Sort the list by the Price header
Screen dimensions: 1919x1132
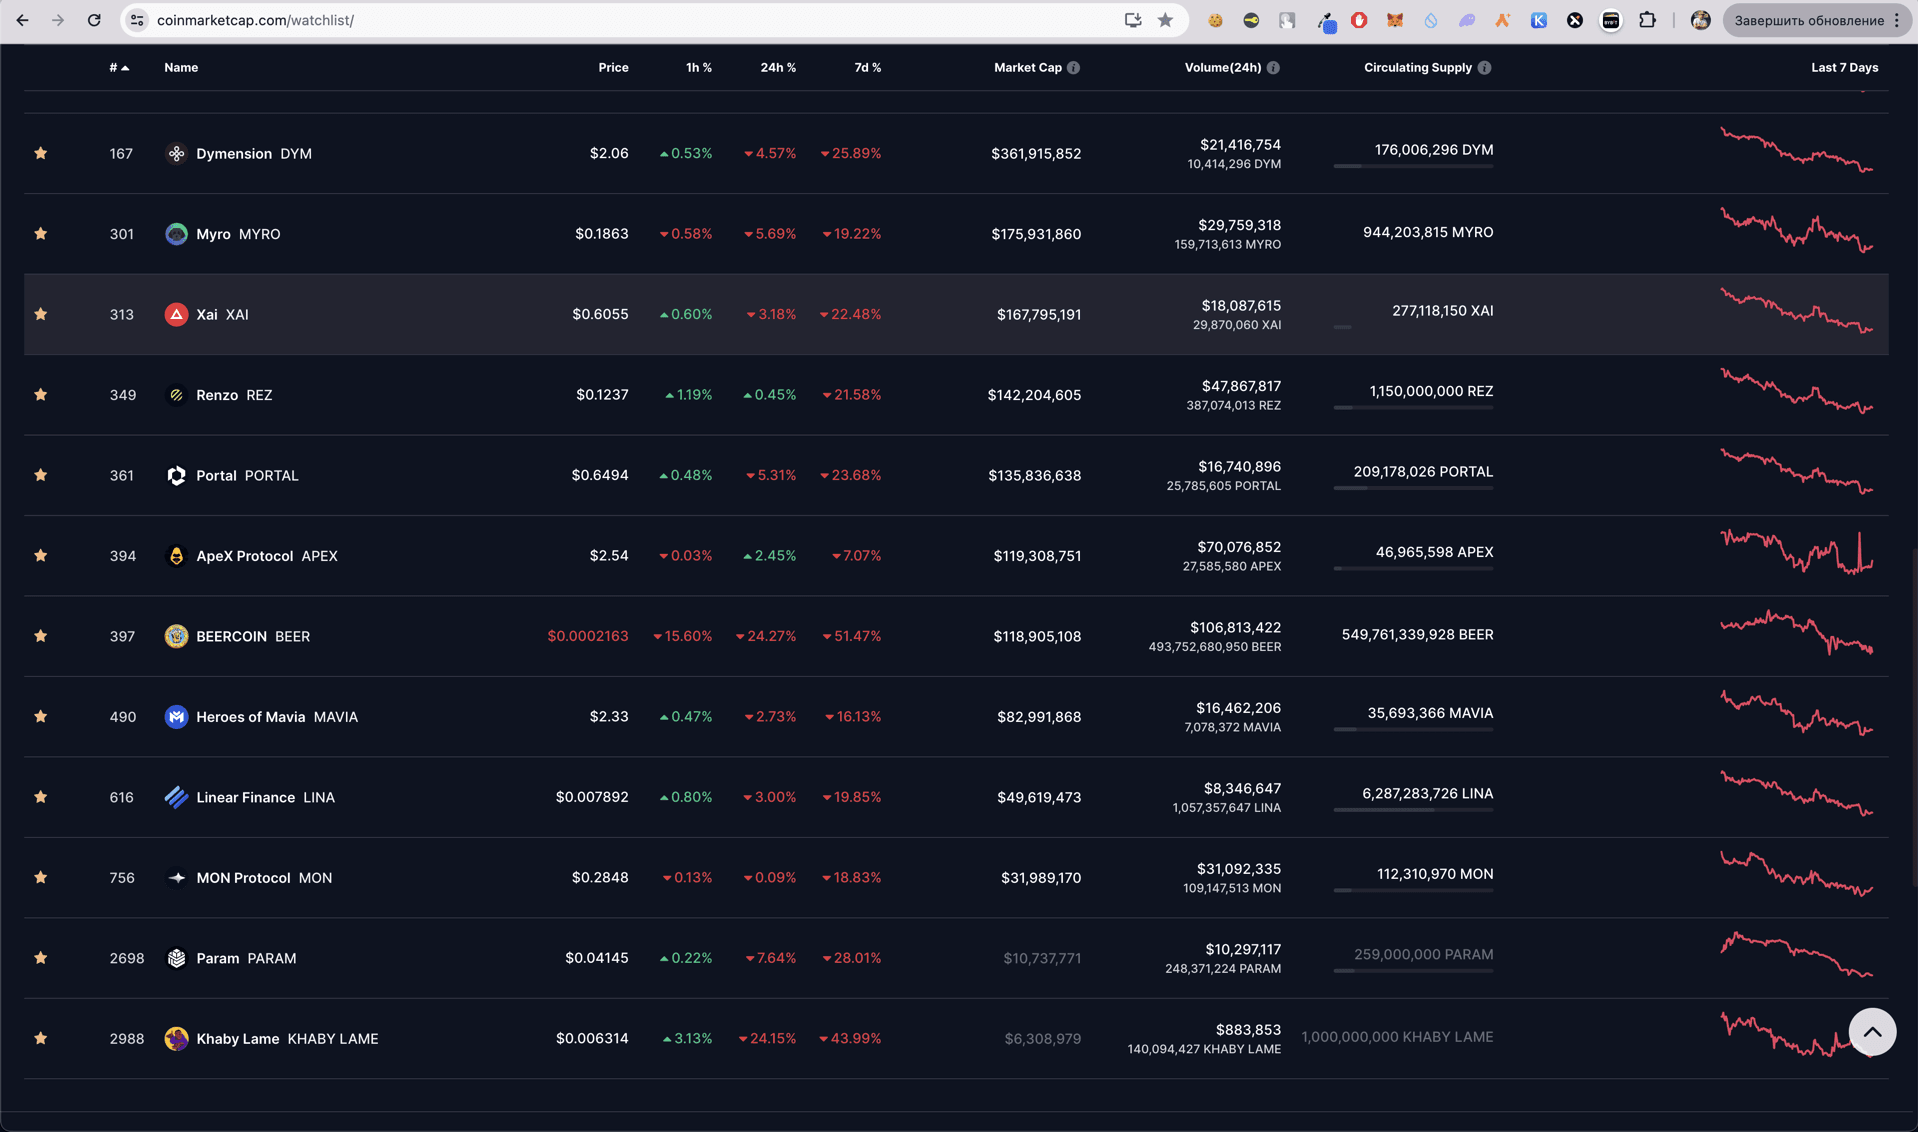[613, 68]
